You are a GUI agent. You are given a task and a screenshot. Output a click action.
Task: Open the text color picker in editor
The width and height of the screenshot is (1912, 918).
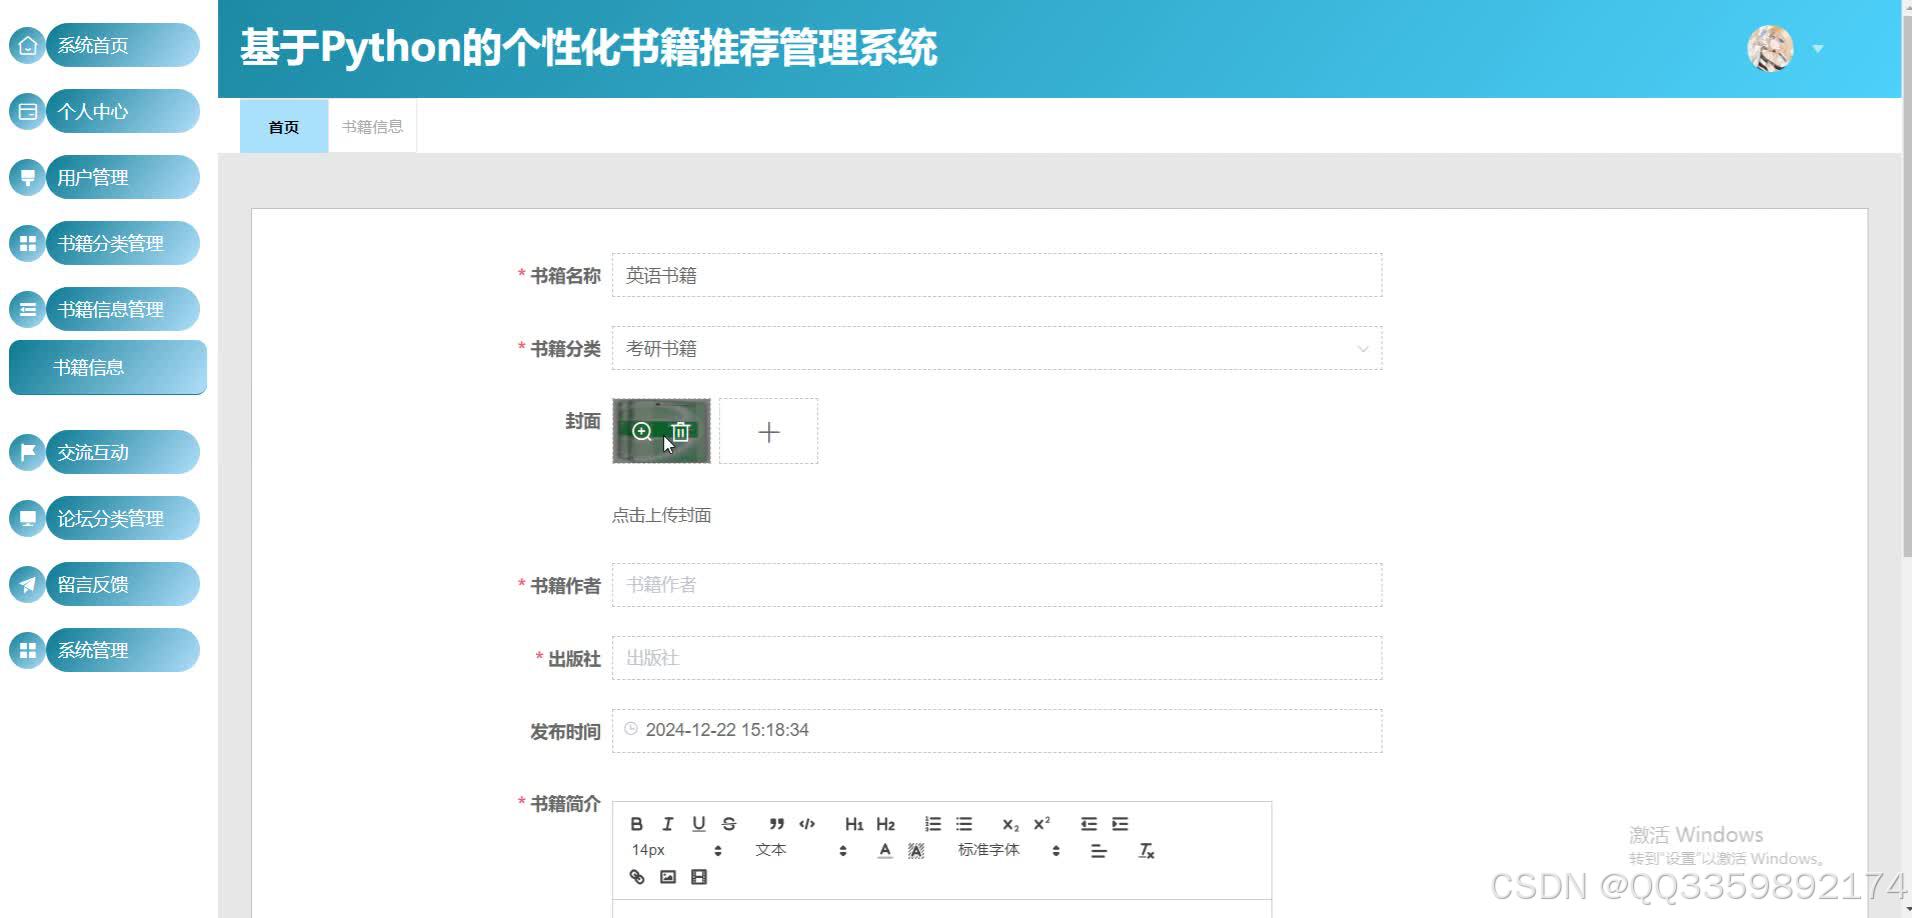point(884,850)
